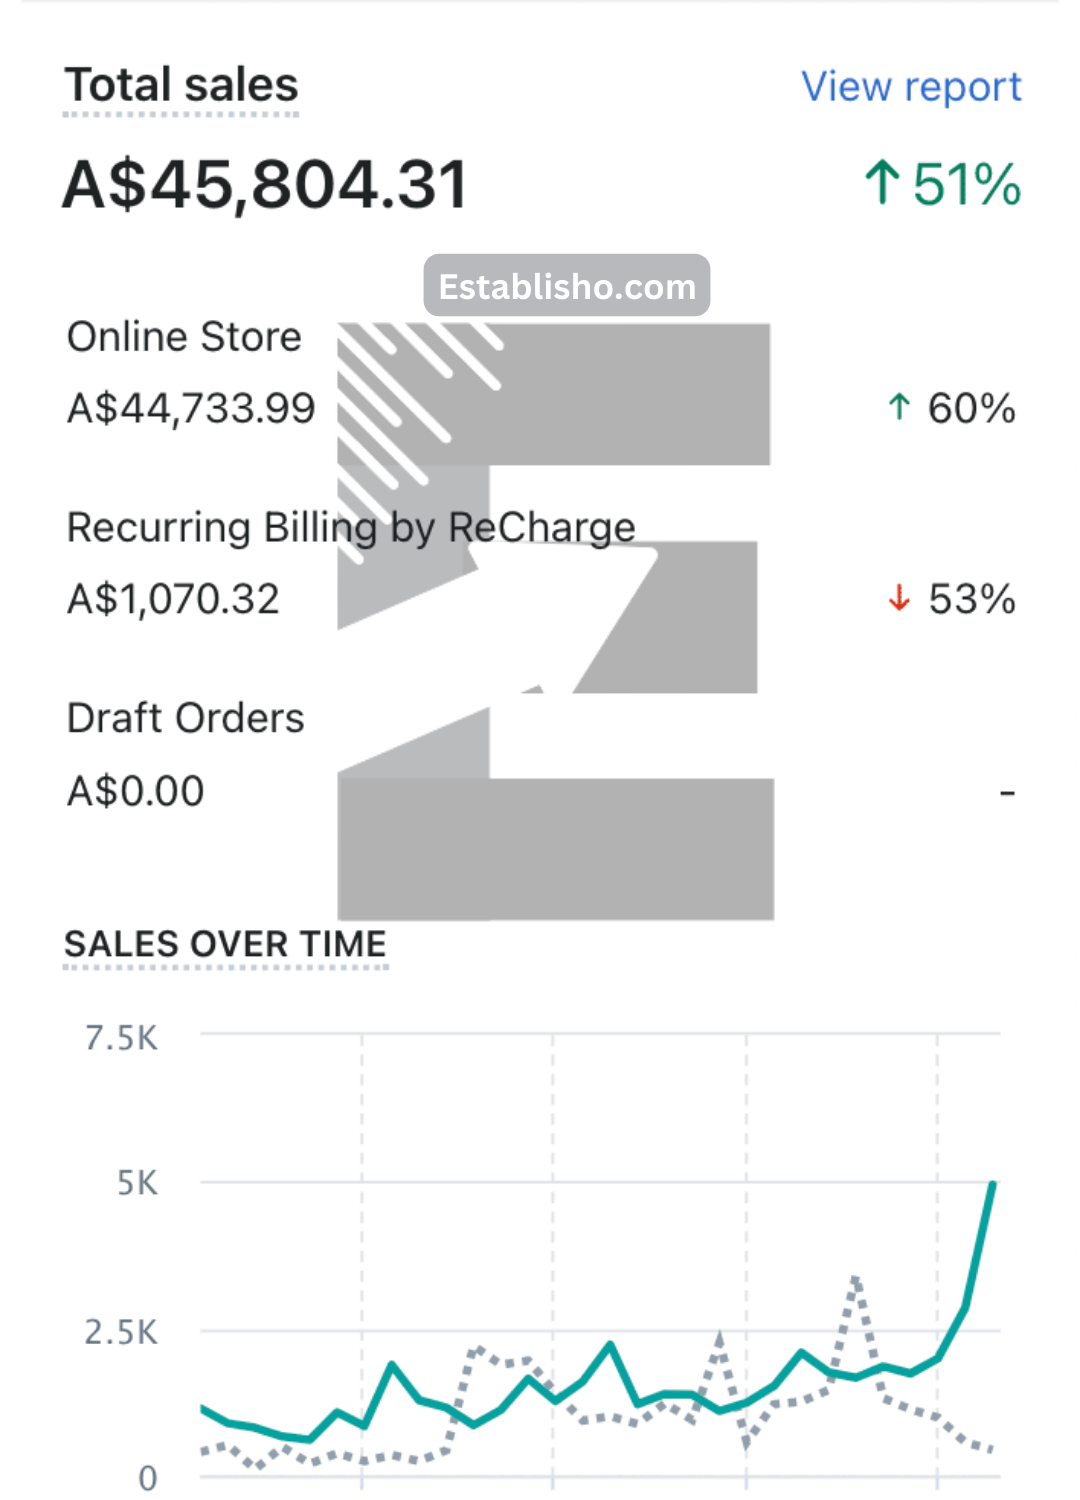Click the A$1,070.32 ReCharge amount

pyautogui.click(x=173, y=599)
